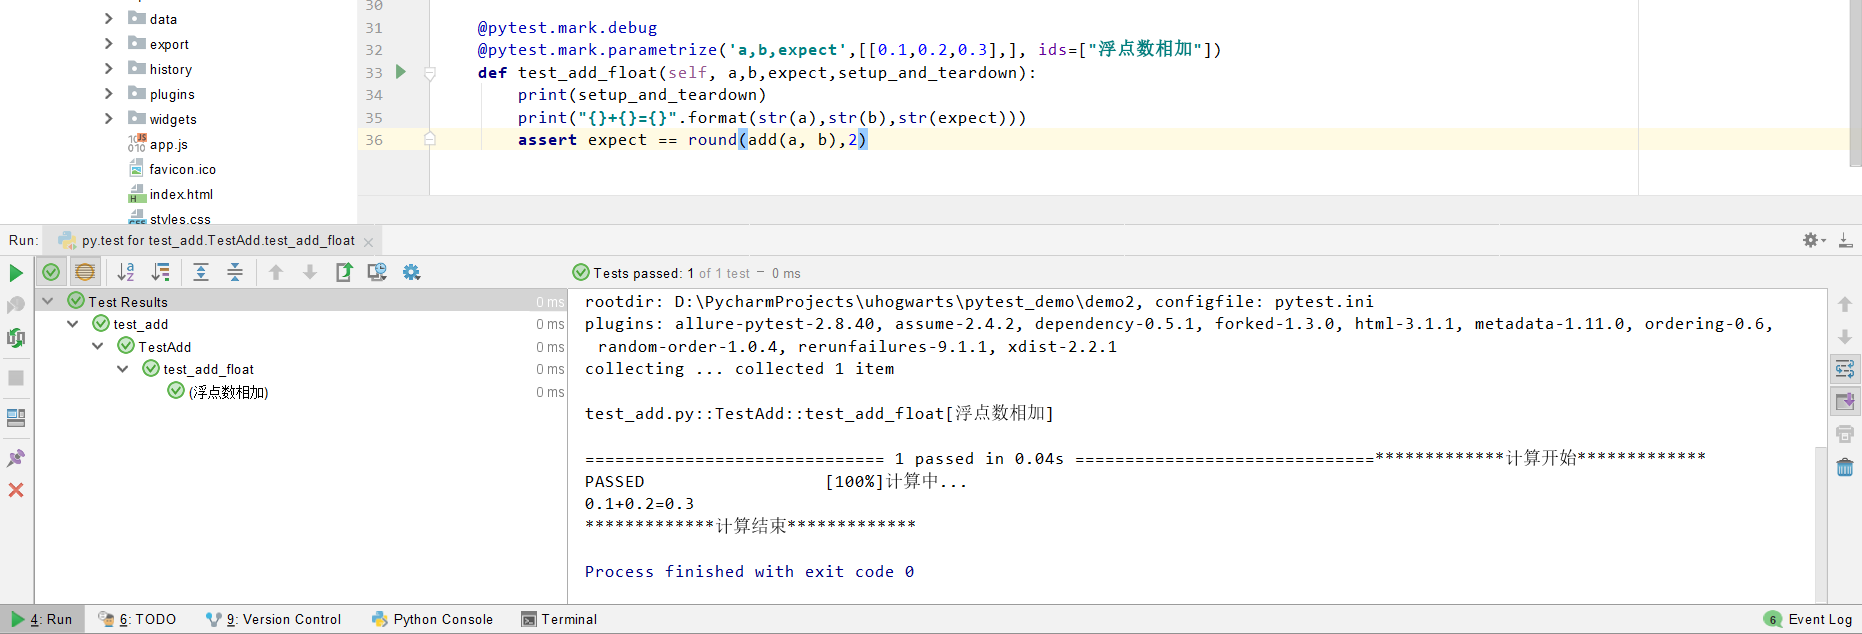Expand the history folder

[108, 69]
